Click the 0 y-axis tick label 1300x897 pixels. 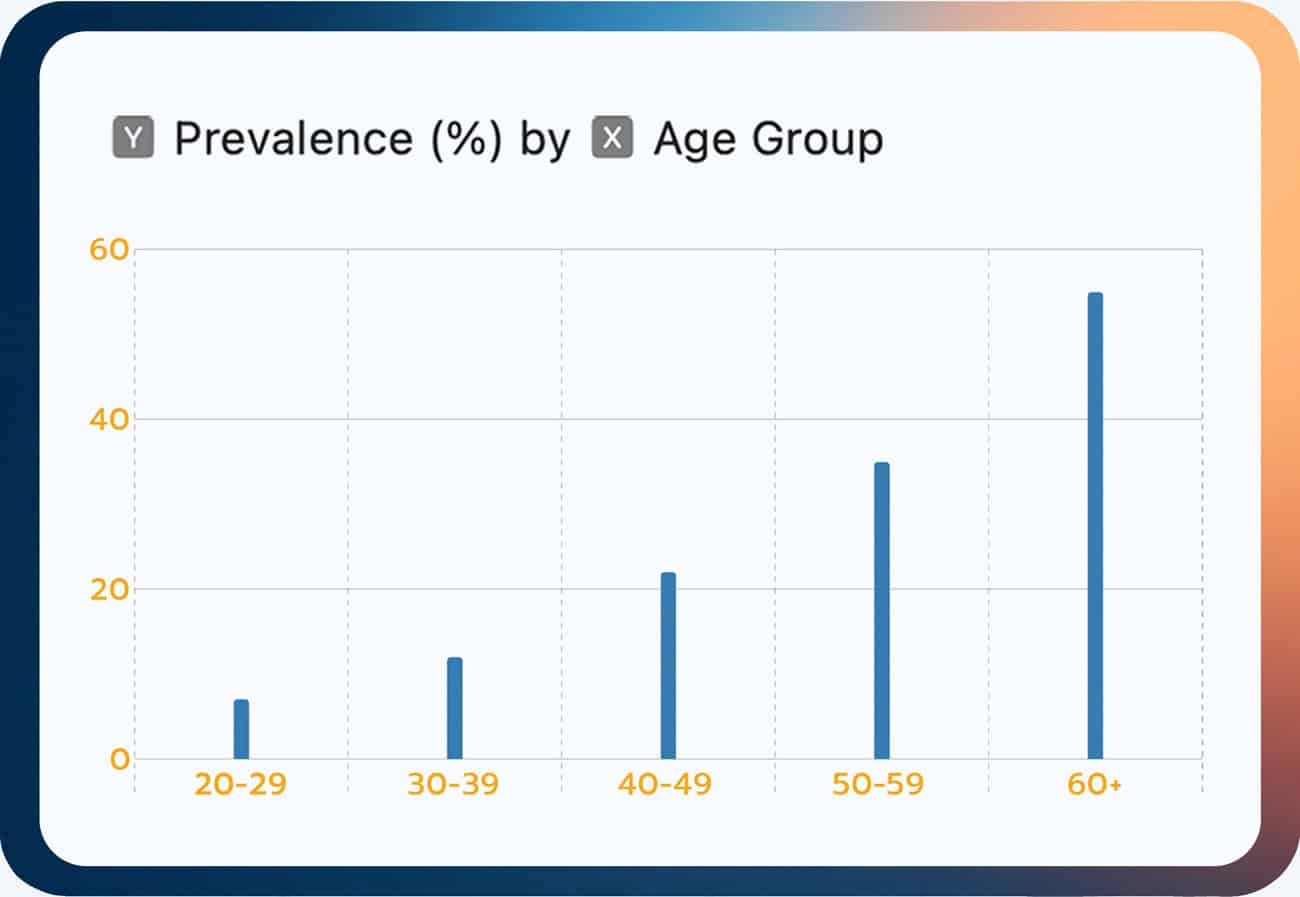[120, 760]
